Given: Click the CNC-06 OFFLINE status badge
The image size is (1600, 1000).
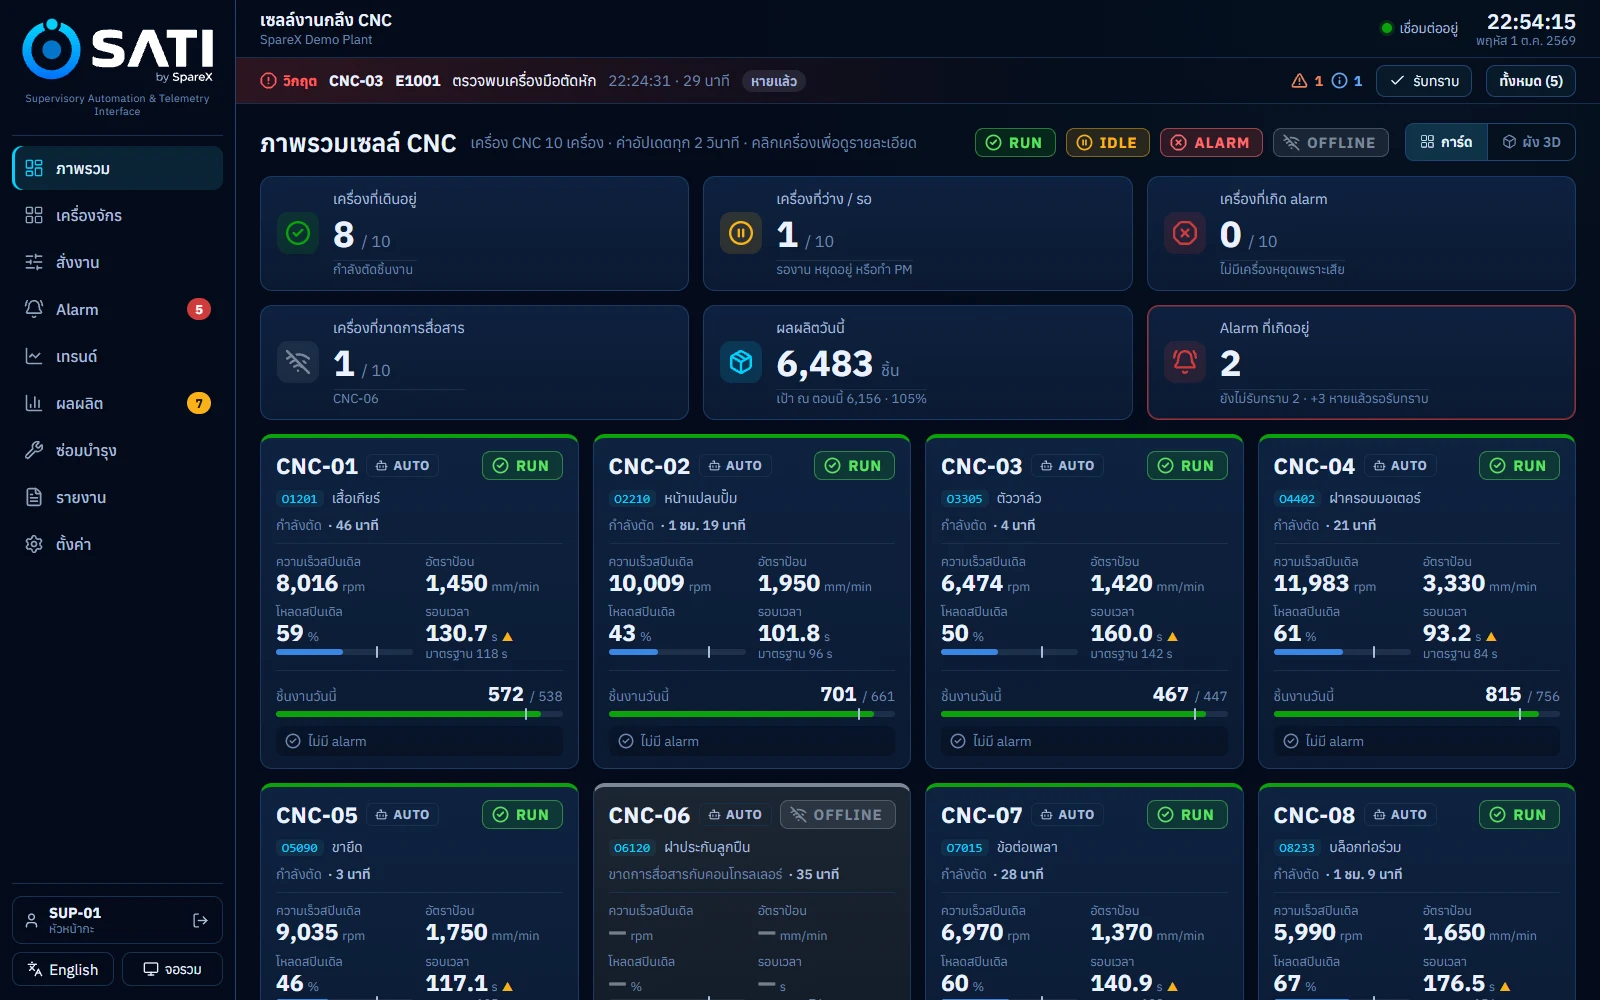Looking at the screenshot, I should click(x=838, y=815).
